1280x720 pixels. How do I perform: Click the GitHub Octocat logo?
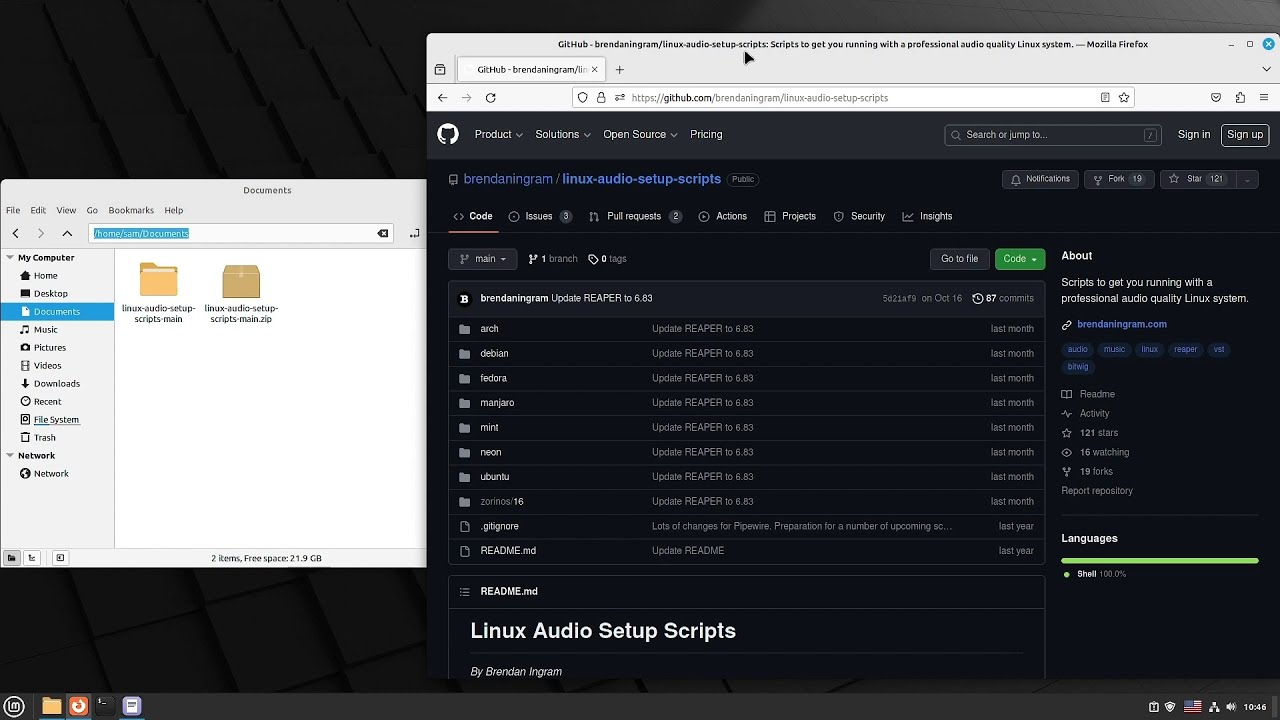point(448,134)
